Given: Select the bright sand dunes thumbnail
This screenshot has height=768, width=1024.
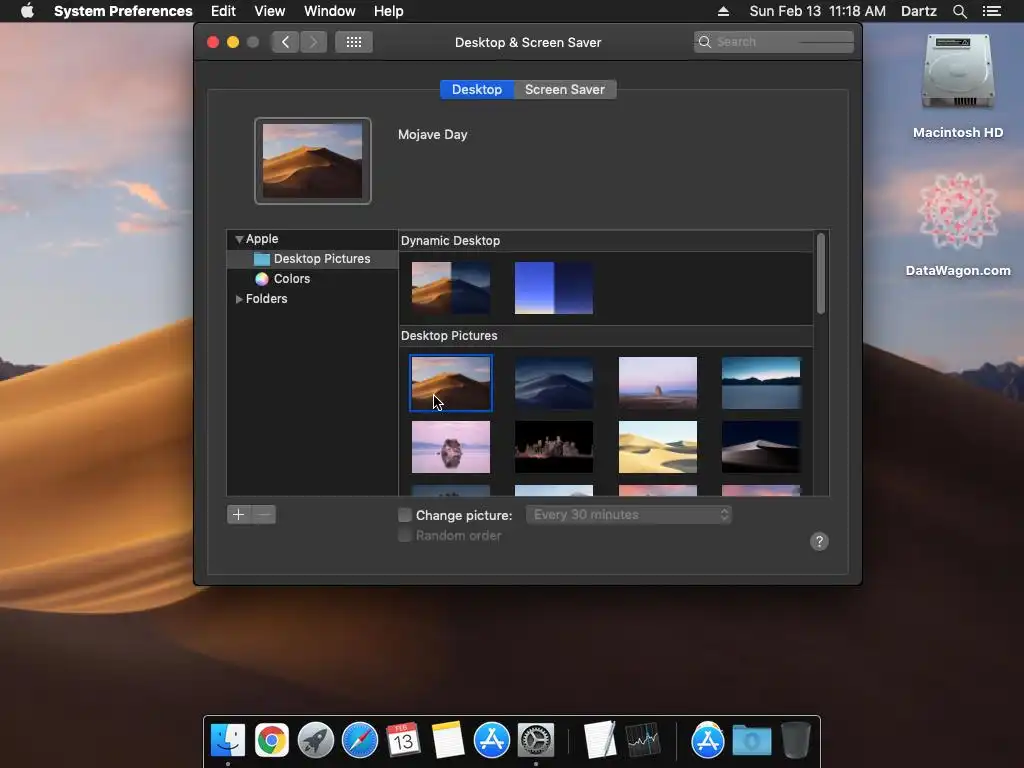Looking at the screenshot, I should tap(658, 447).
